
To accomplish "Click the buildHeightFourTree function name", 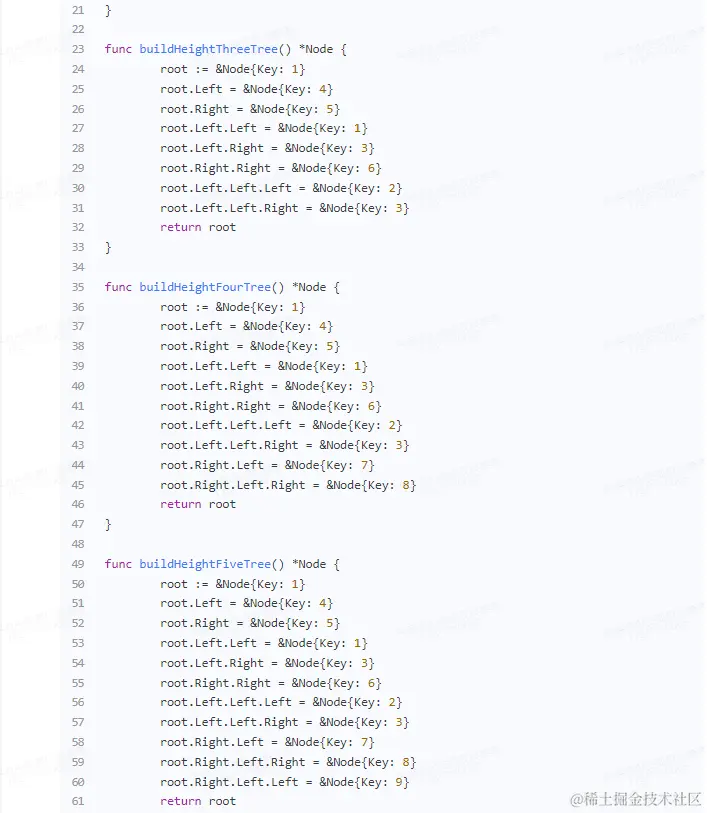I will [x=205, y=287].
